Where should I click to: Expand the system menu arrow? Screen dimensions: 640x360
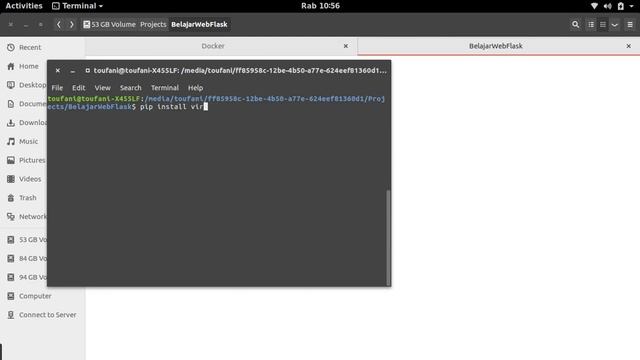(x=631, y=6)
